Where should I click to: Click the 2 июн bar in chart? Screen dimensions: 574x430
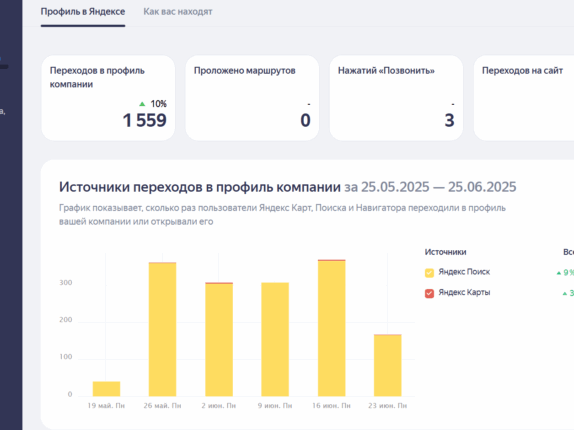219,339
